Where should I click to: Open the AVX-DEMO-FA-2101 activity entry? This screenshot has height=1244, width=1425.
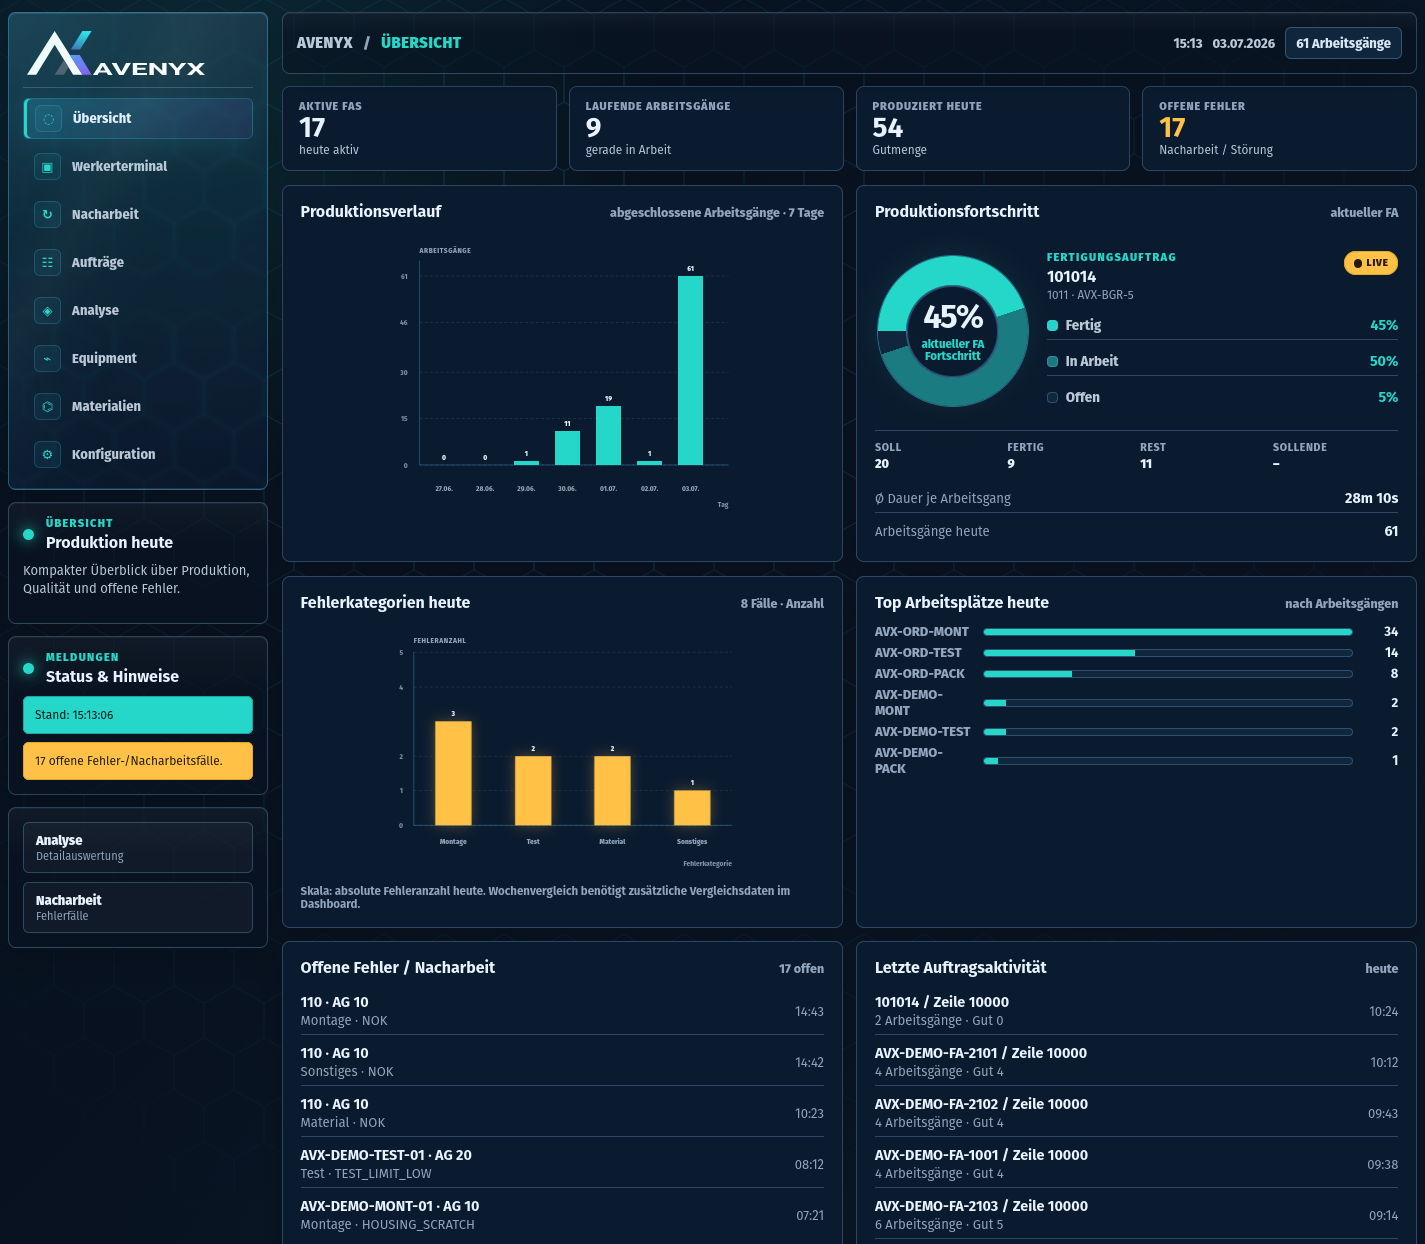pos(1136,1062)
